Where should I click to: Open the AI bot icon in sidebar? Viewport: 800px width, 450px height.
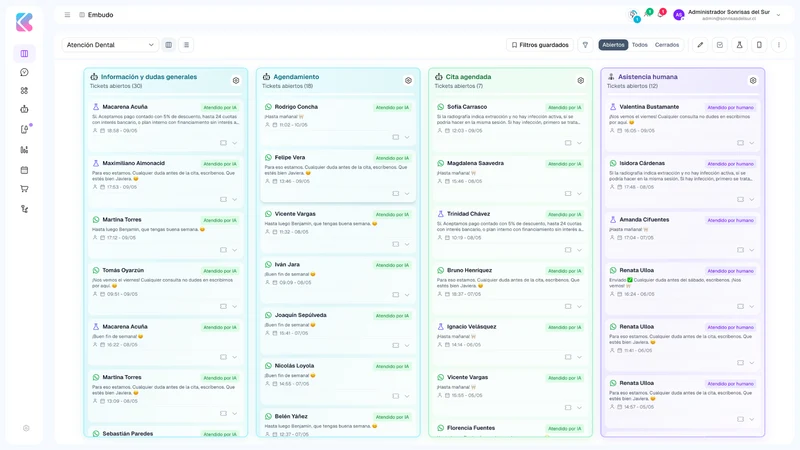24,109
